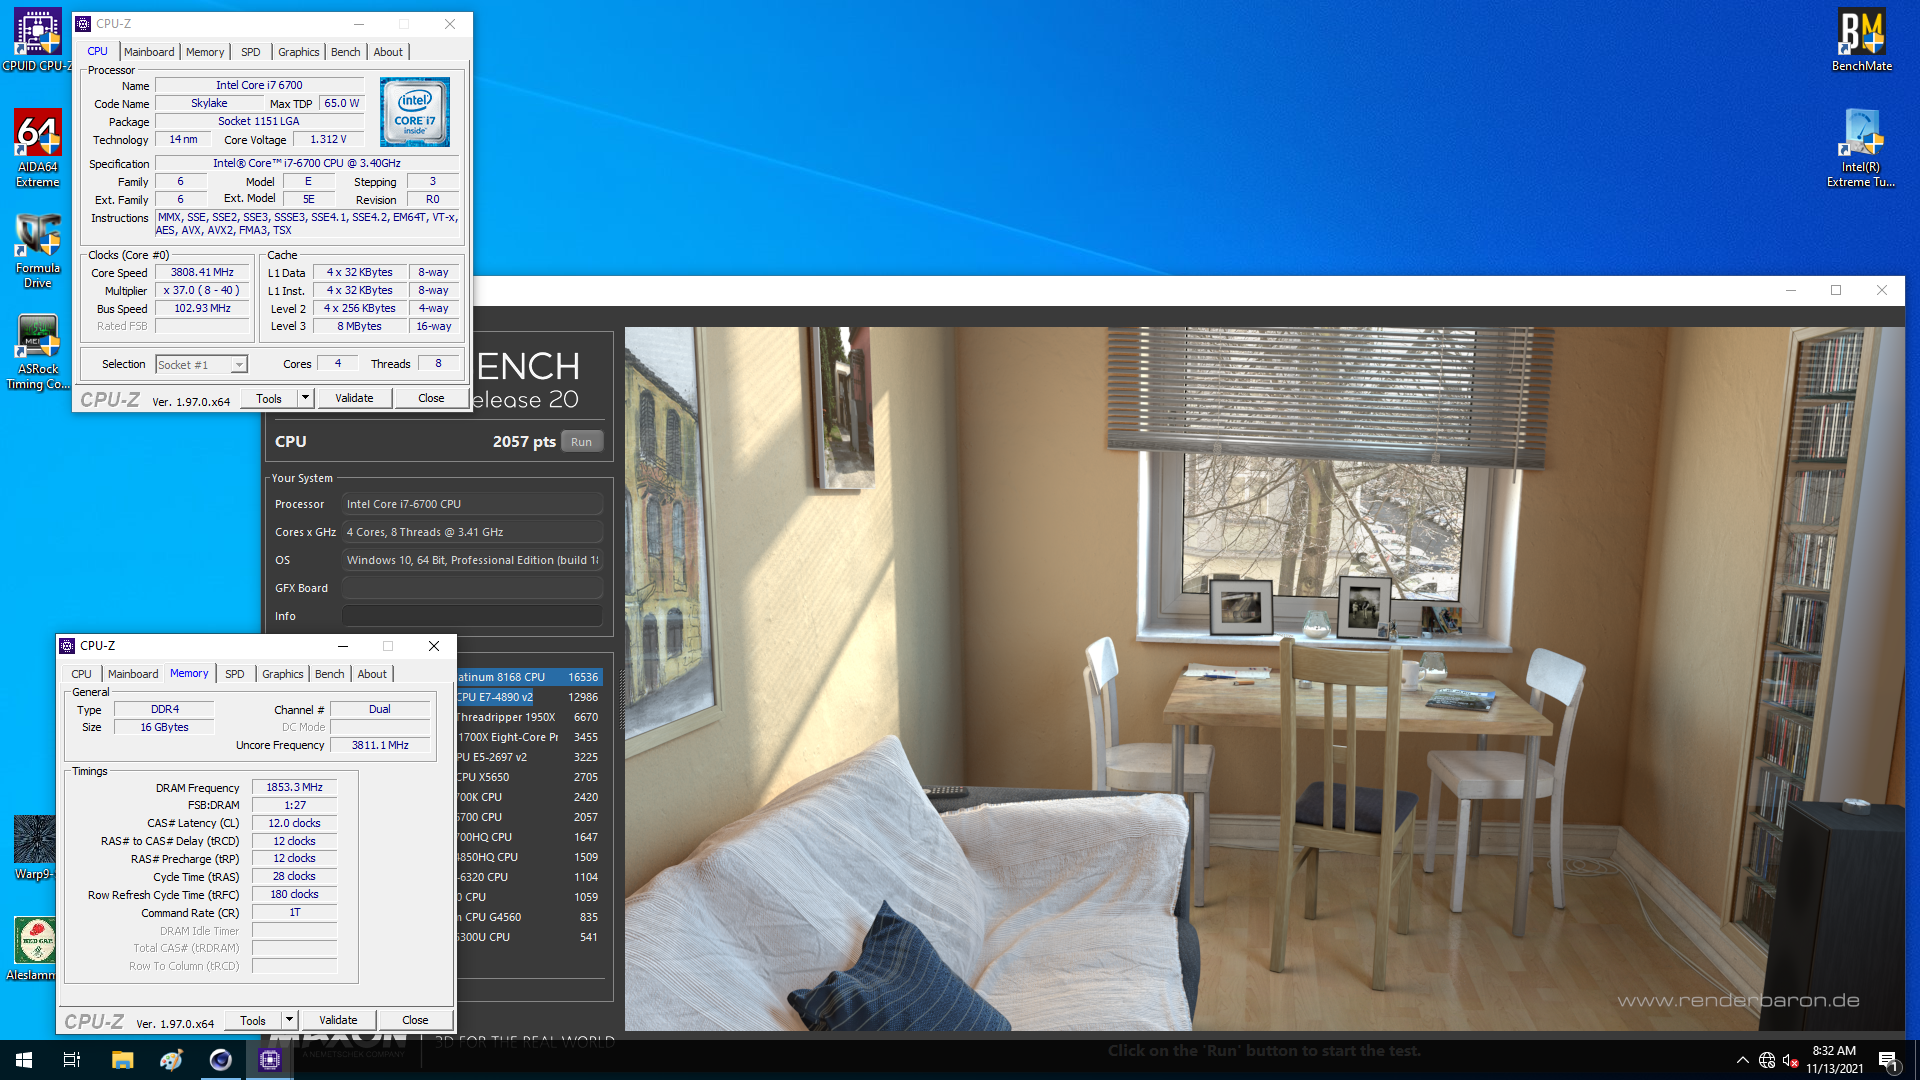The height and width of the screenshot is (1080, 1920).
Task: Open the SPD tab in bottom CPU-Z
Action: [x=235, y=674]
